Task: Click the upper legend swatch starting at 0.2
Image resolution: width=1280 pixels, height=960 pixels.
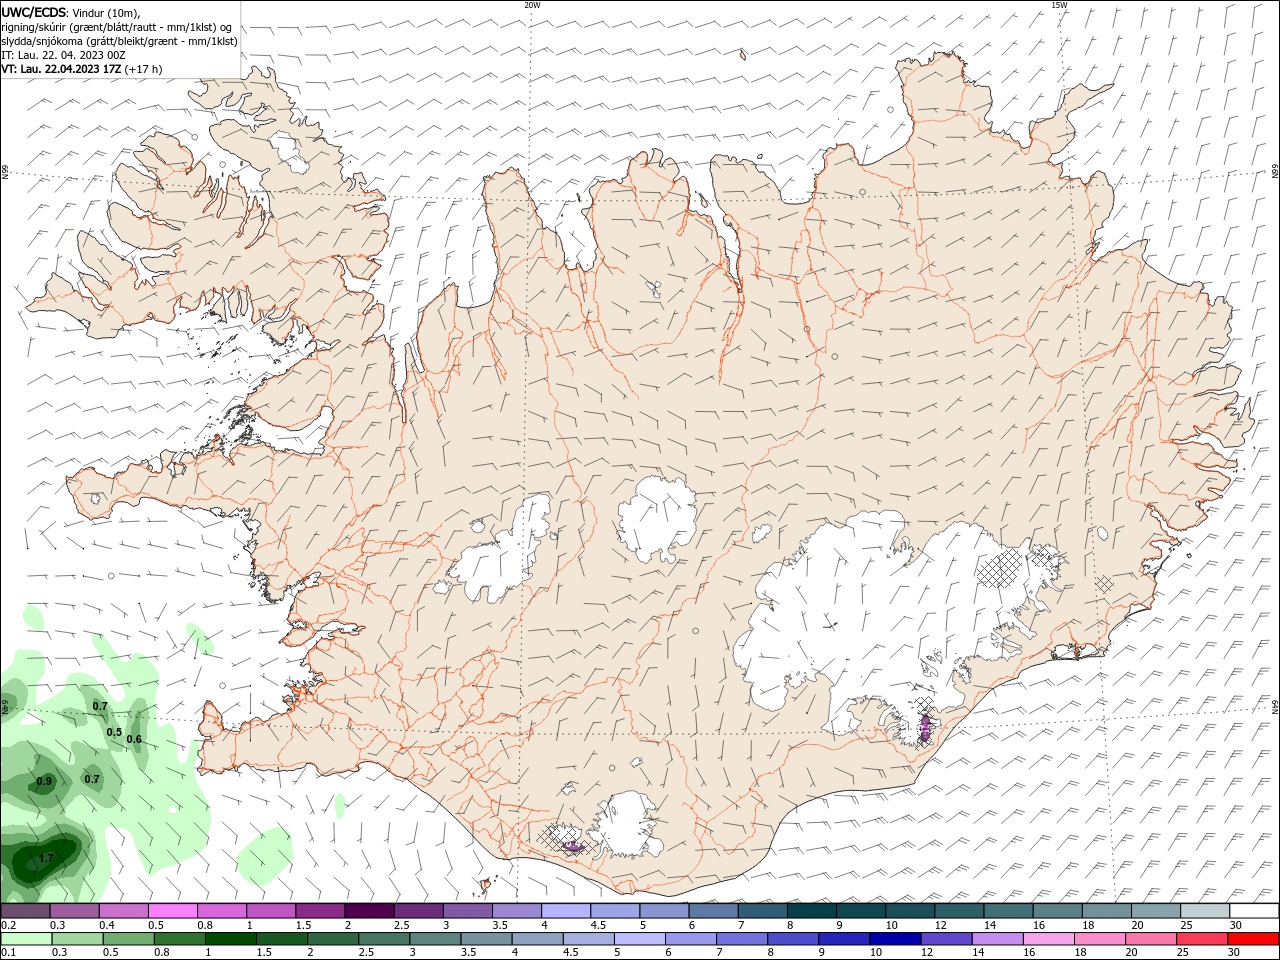Action: 25,911
